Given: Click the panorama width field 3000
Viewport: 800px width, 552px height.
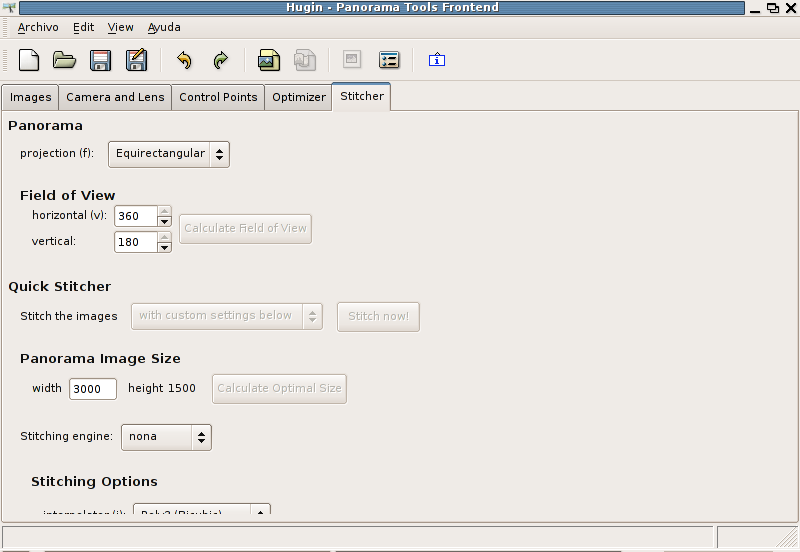Looking at the screenshot, I should click(x=93, y=389).
